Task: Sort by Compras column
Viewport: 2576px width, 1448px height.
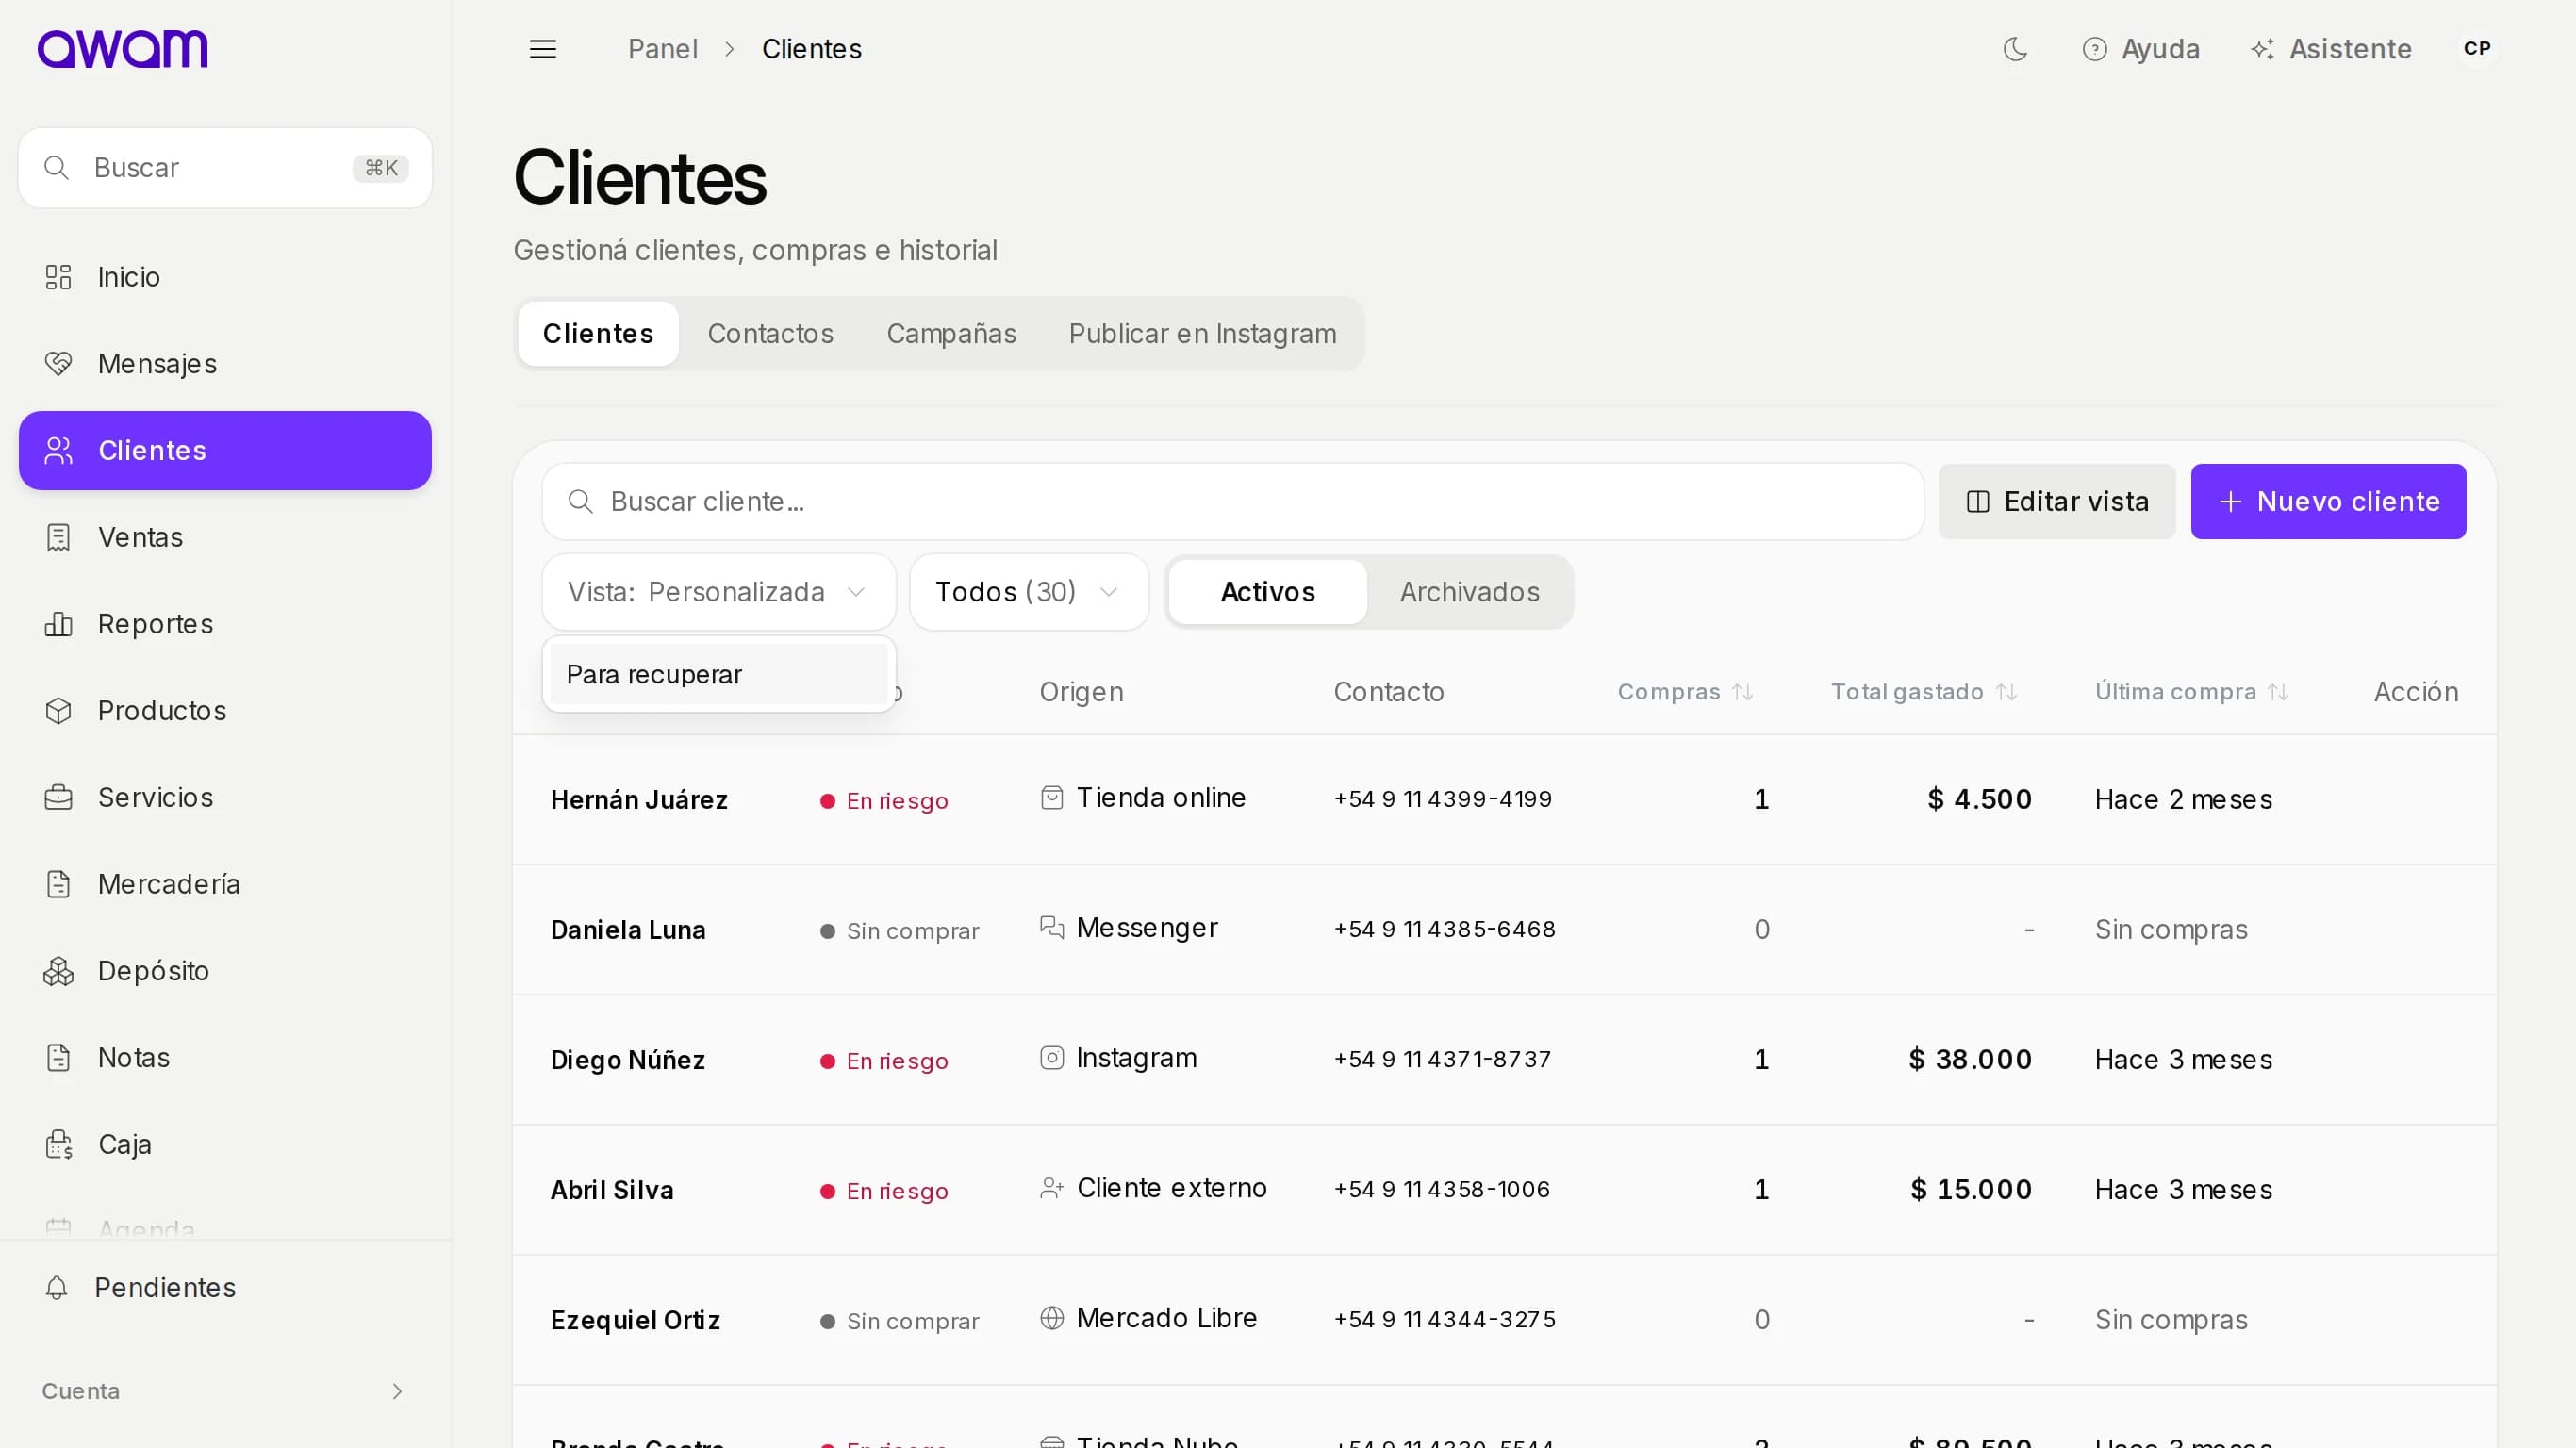Action: point(1685,692)
